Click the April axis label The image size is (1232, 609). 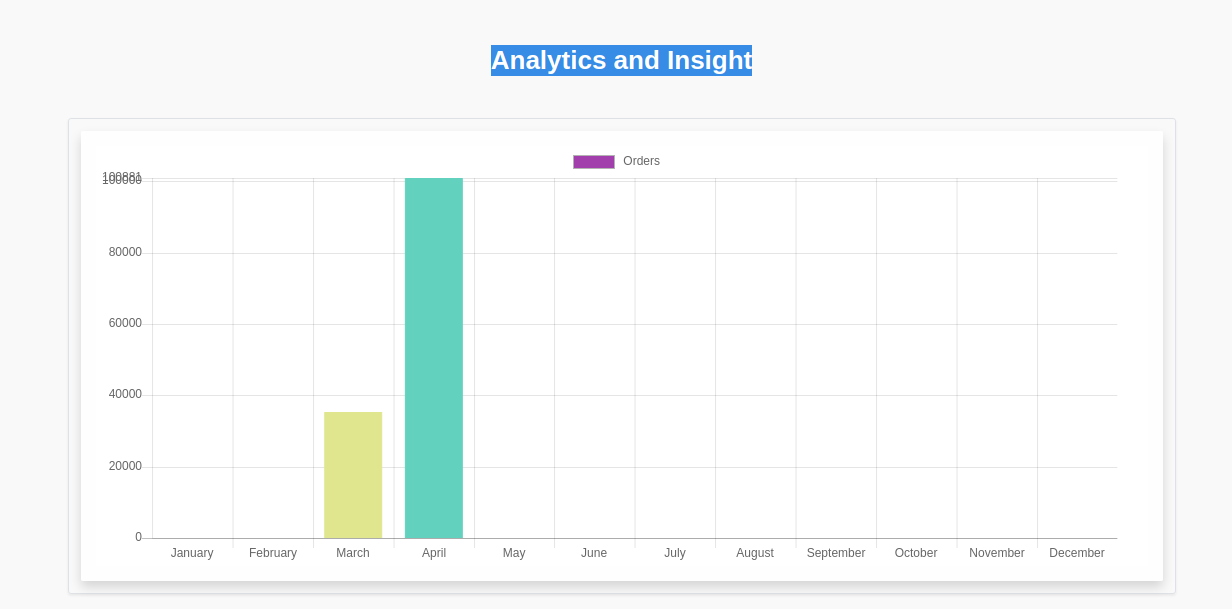coord(434,553)
